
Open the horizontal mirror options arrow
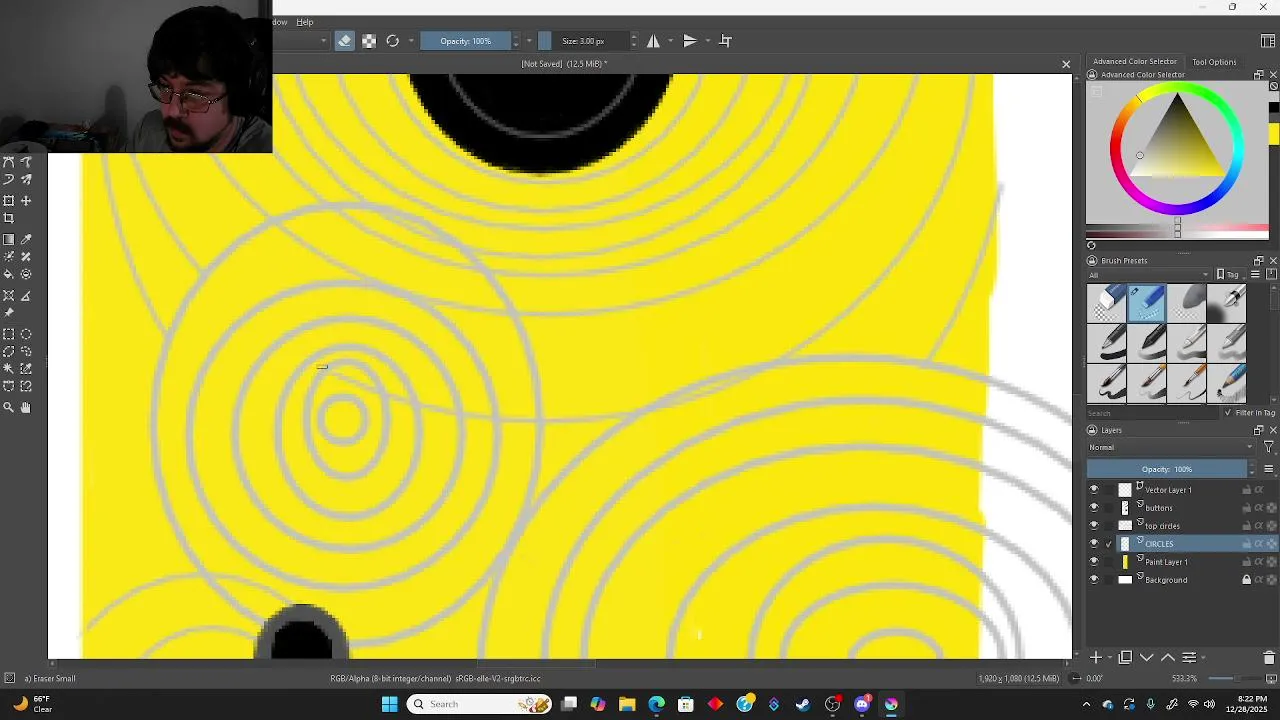coord(670,41)
